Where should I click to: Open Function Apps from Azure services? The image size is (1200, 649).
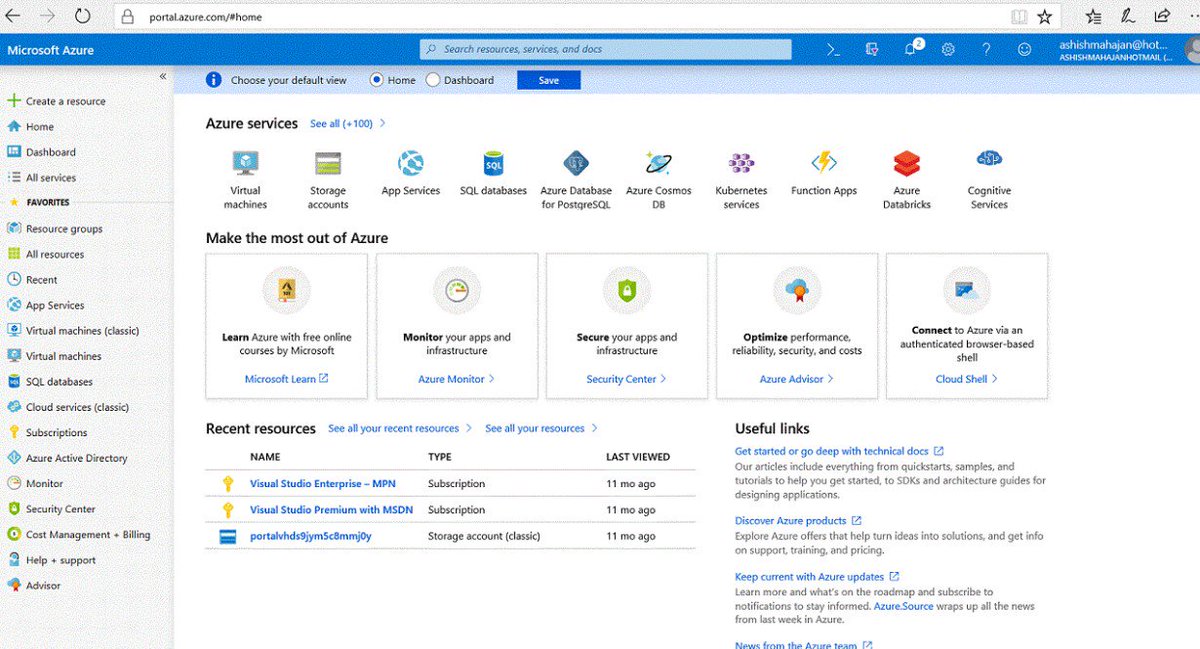[823, 163]
